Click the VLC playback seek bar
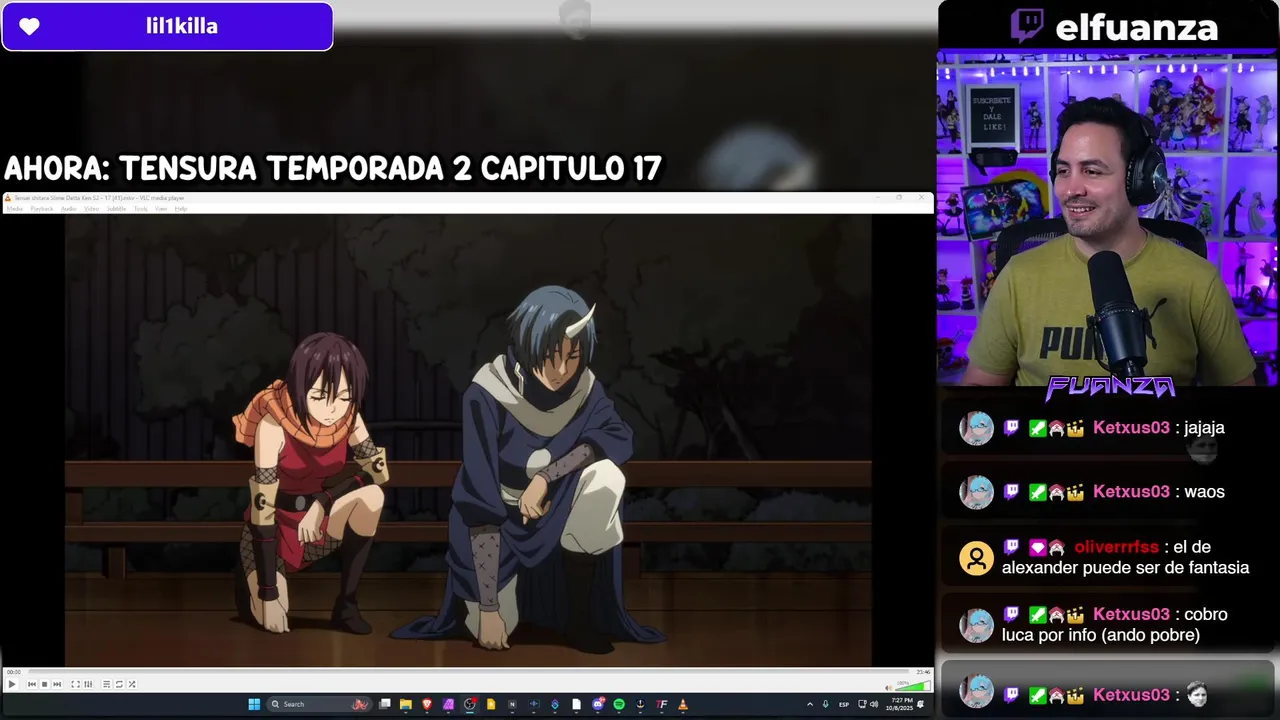1280x720 pixels. coord(468,671)
